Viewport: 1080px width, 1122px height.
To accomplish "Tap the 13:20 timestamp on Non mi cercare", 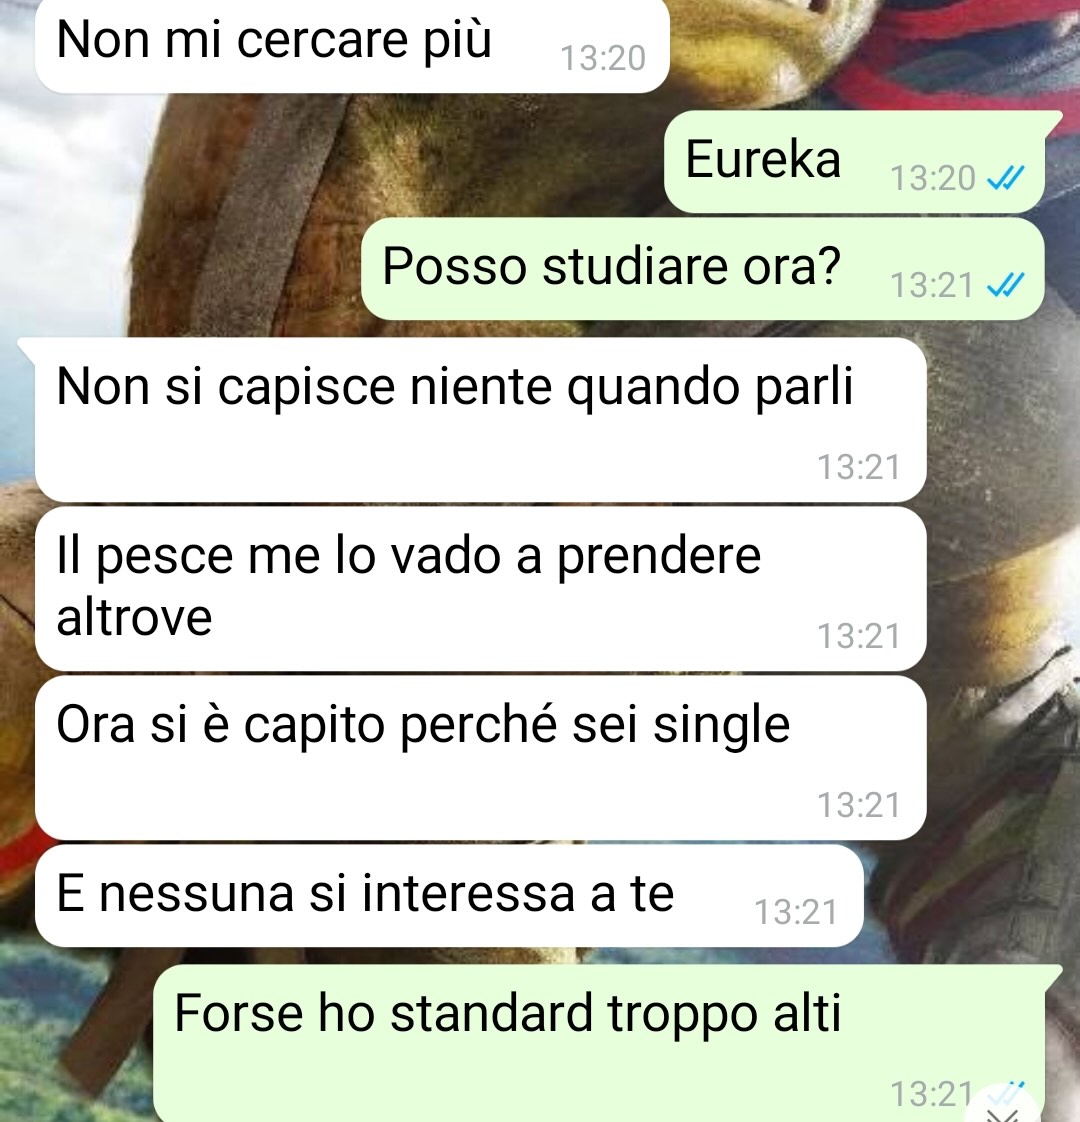I will click(x=603, y=59).
